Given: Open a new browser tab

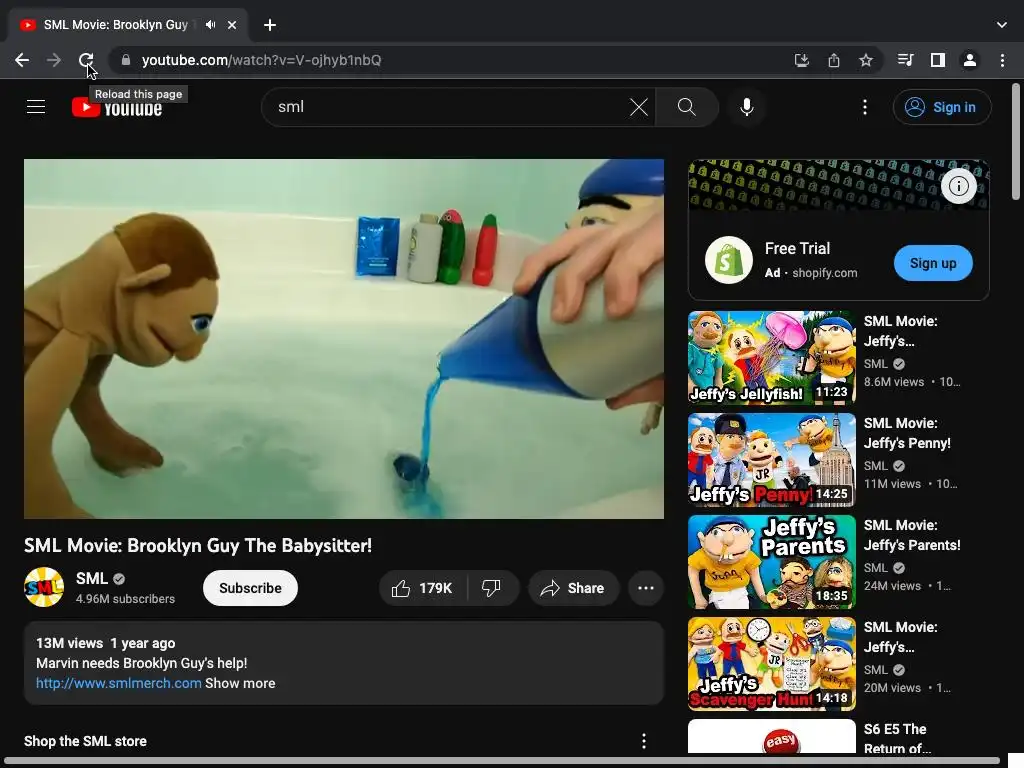Looking at the screenshot, I should [x=270, y=25].
